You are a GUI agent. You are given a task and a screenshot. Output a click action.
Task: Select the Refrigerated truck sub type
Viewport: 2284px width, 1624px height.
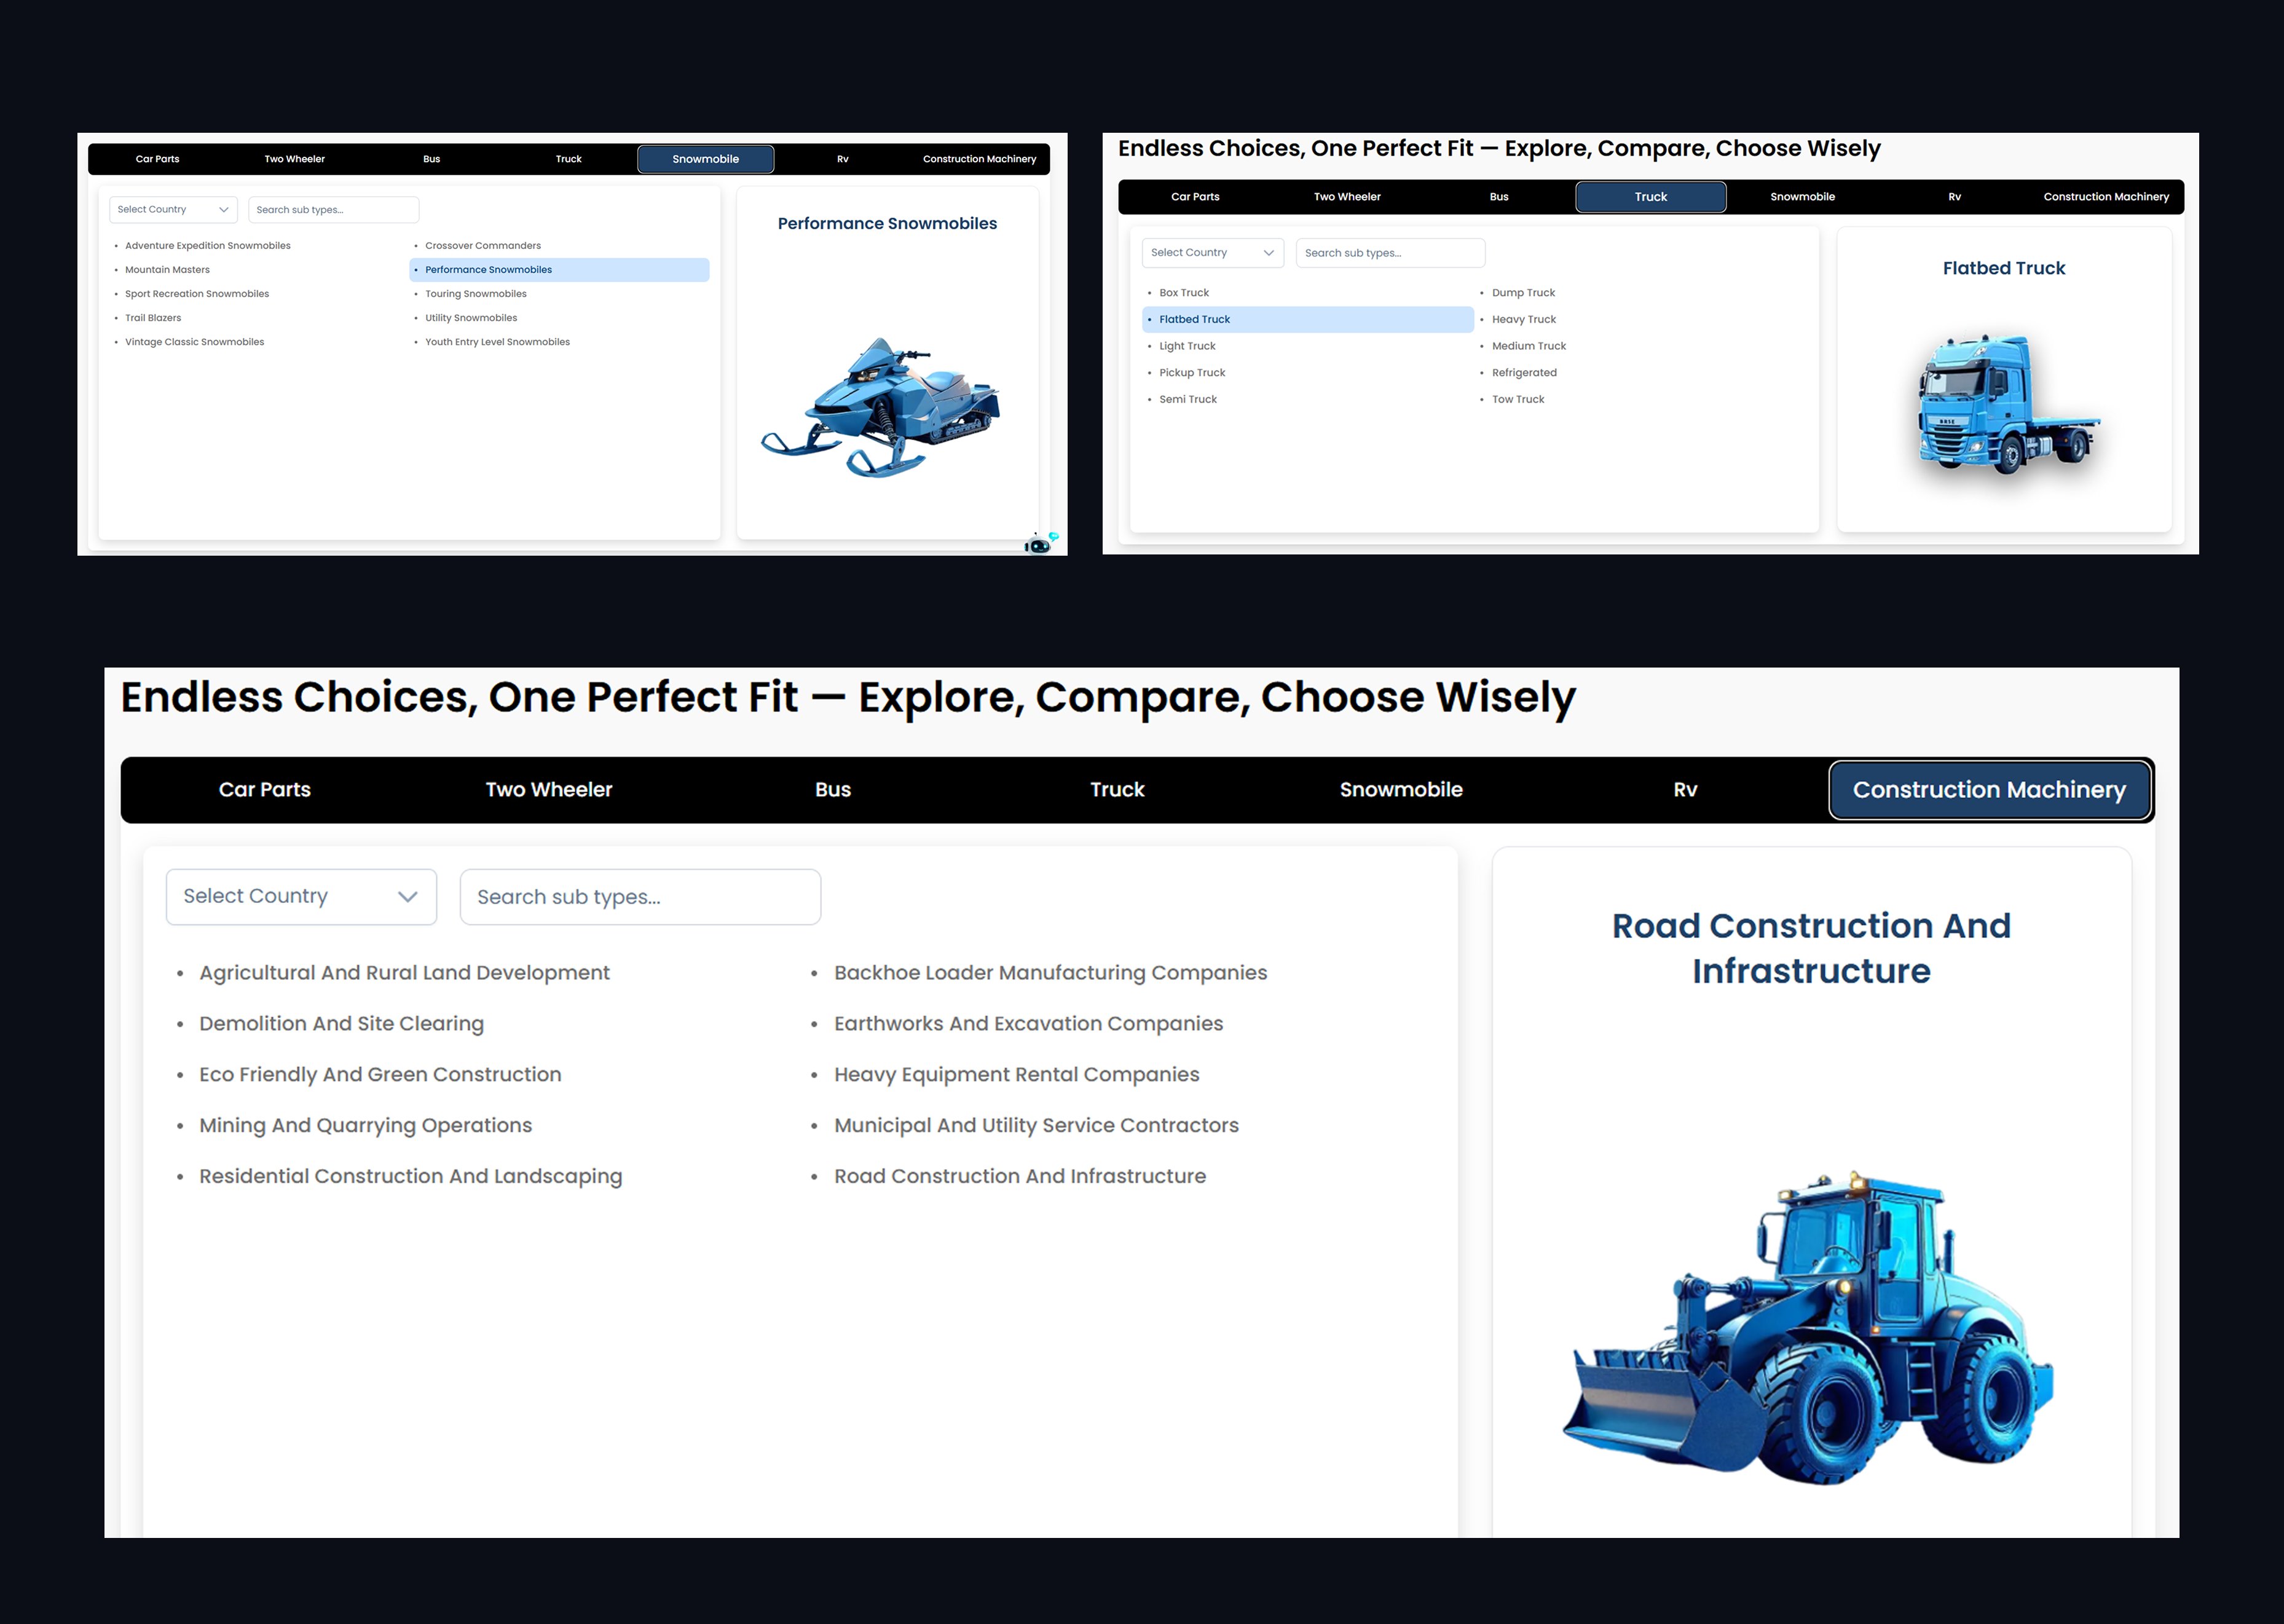coord(1524,373)
